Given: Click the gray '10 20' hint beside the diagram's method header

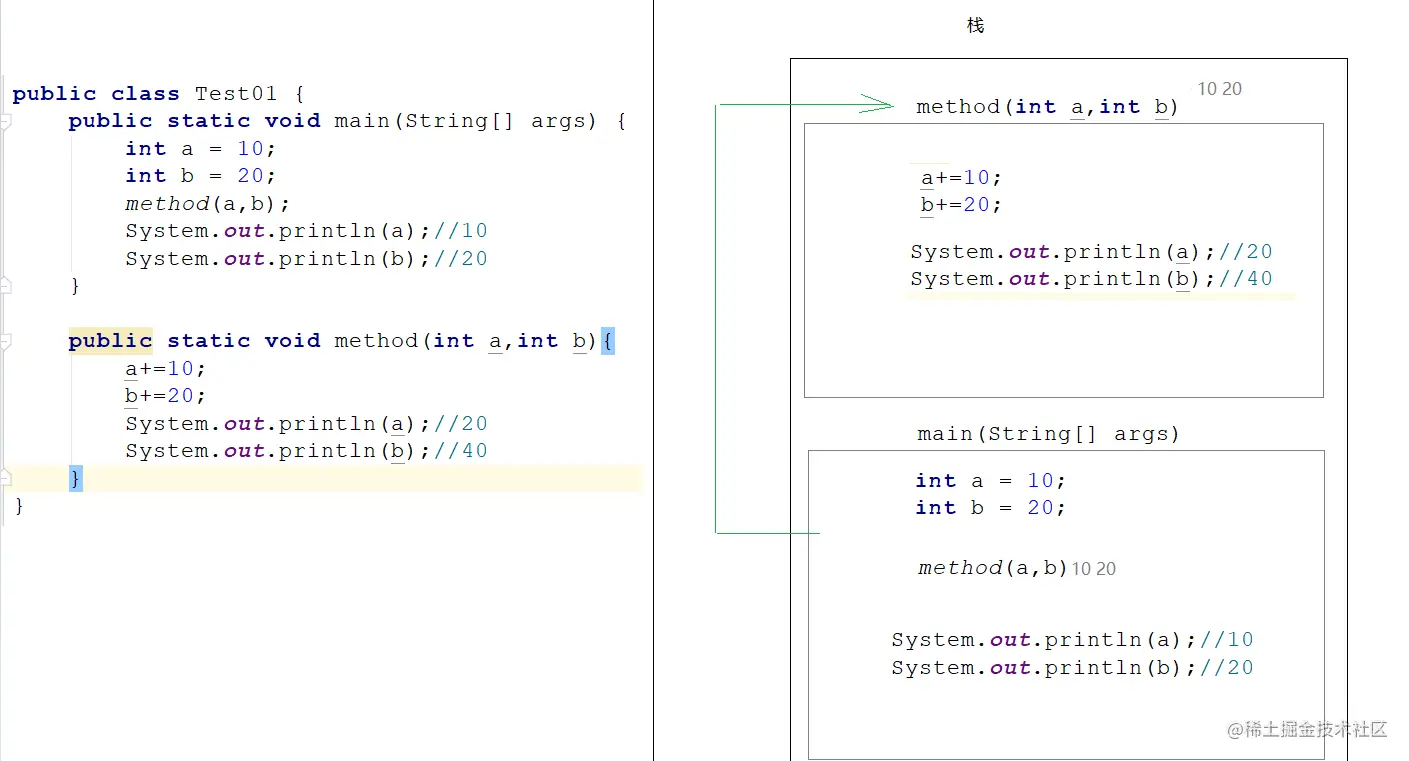Looking at the screenshot, I should point(1220,89).
